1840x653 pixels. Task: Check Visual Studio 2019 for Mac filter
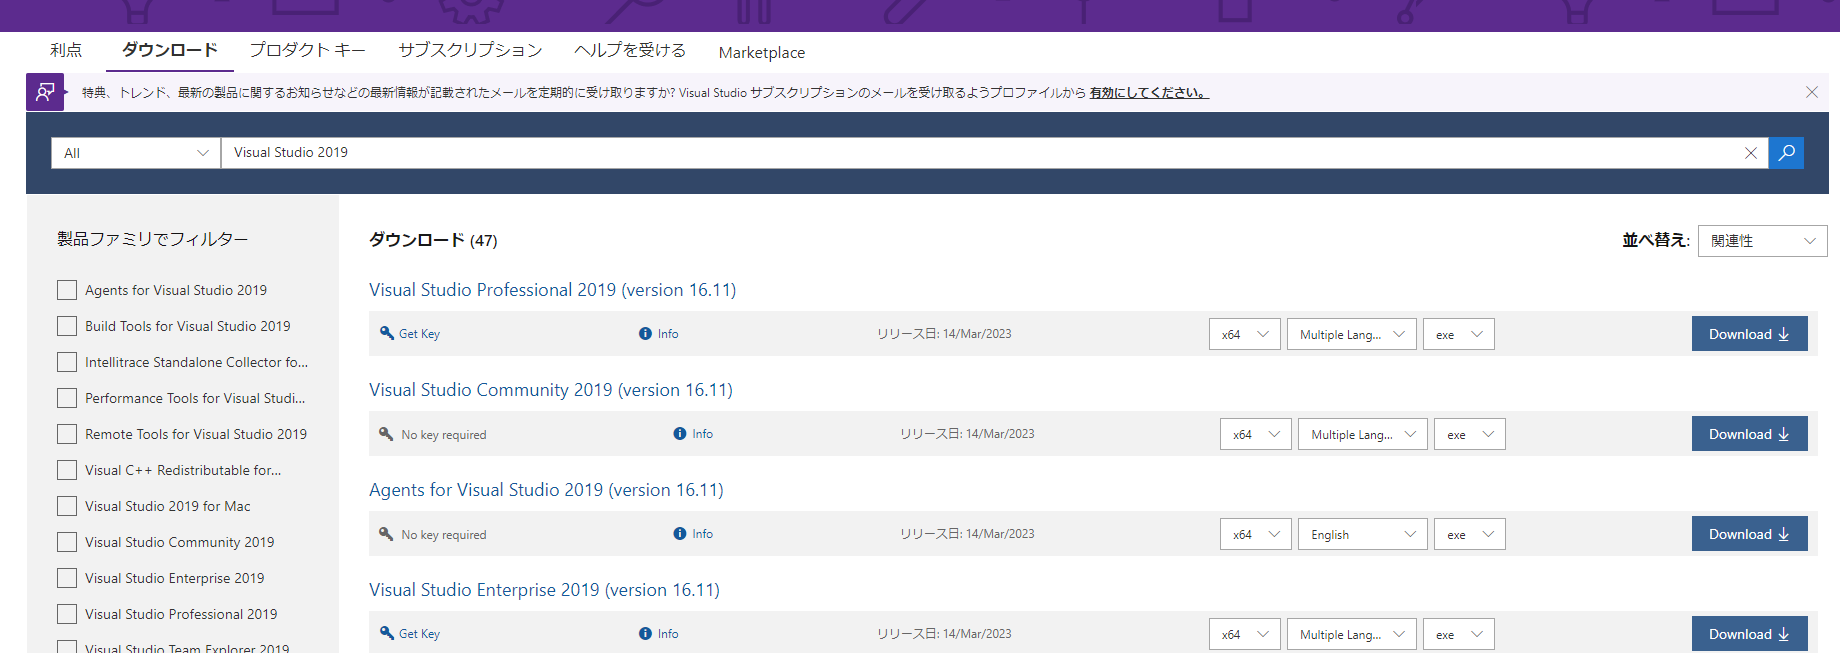(x=67, y=506)
